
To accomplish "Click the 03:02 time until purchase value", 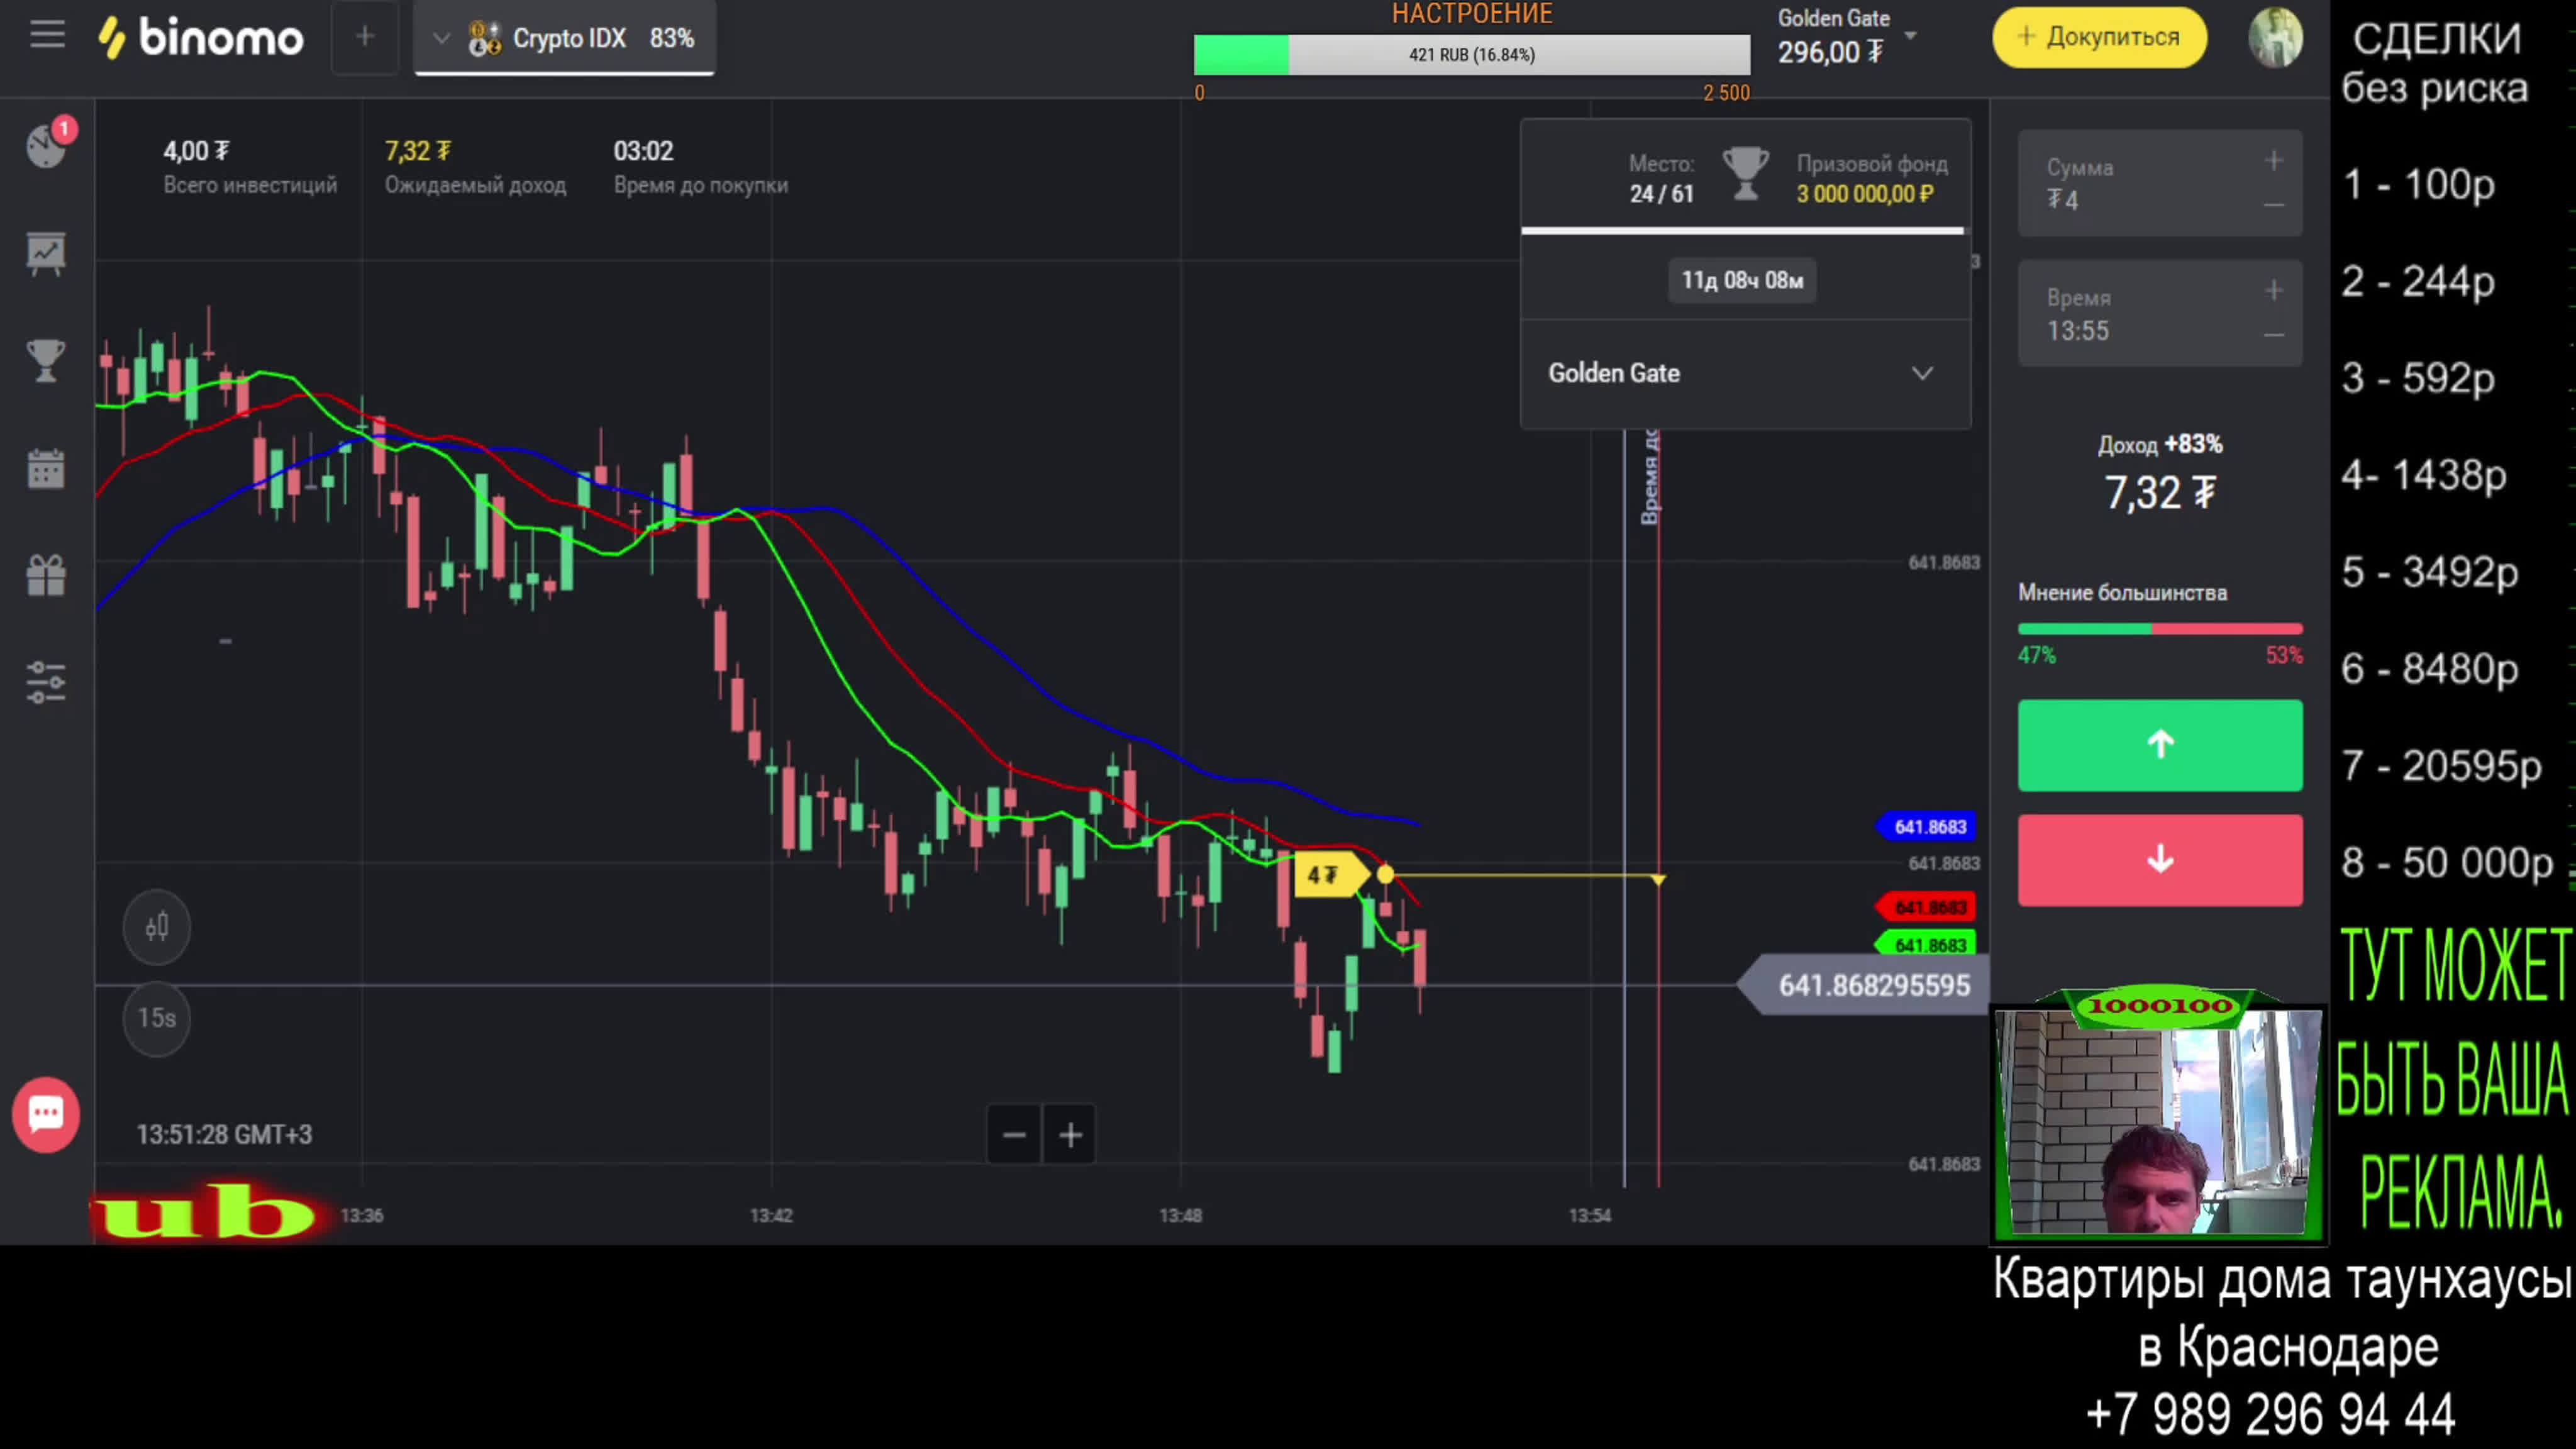I will click(x=643, y=151).
